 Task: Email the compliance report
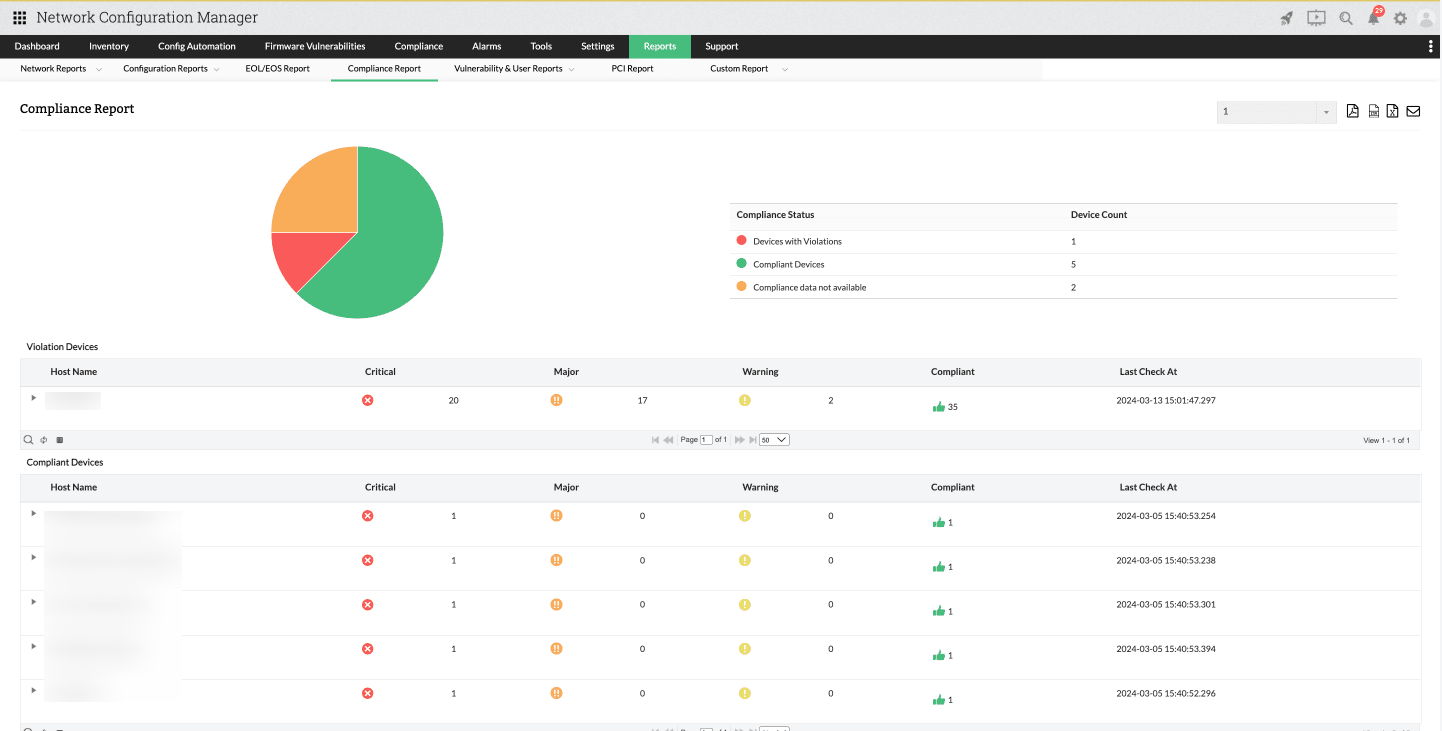[1413, 111]
